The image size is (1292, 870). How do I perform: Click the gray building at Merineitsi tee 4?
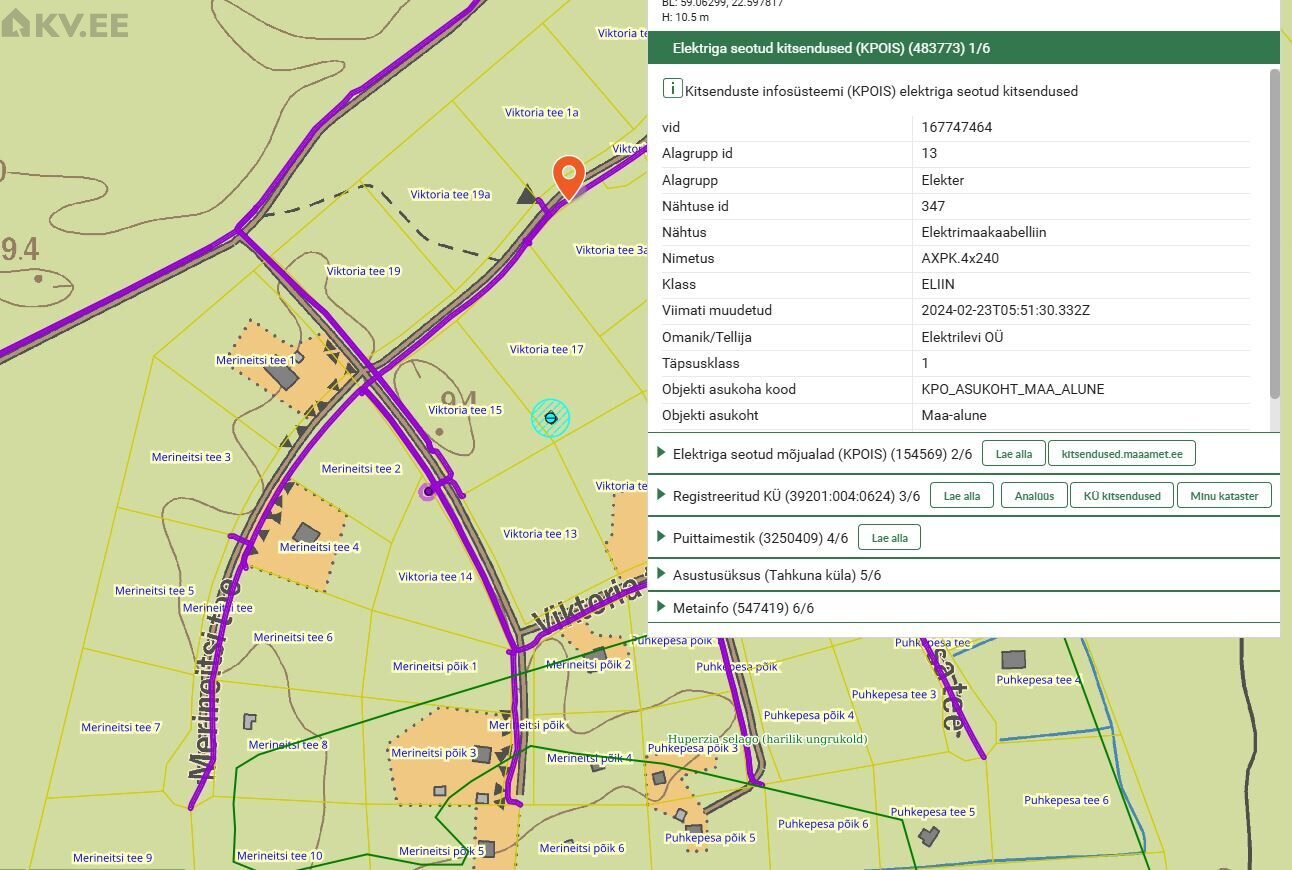pos(306,533)
